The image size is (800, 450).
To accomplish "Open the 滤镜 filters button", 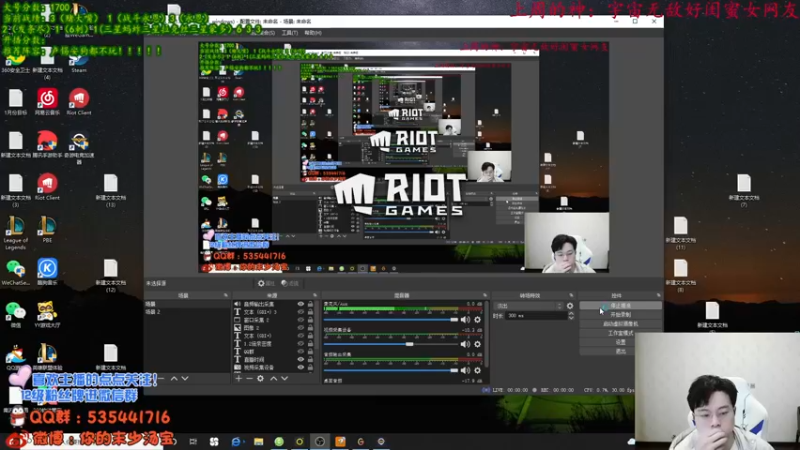I will 290,283.
